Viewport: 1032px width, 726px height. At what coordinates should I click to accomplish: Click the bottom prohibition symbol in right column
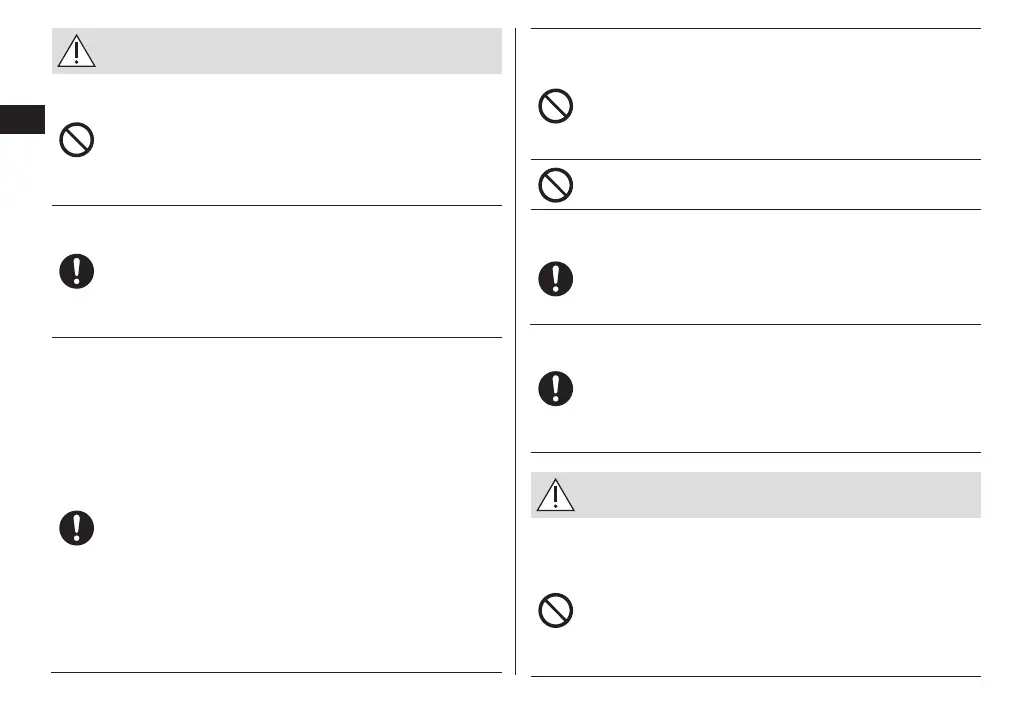click(x=555, y=610)
